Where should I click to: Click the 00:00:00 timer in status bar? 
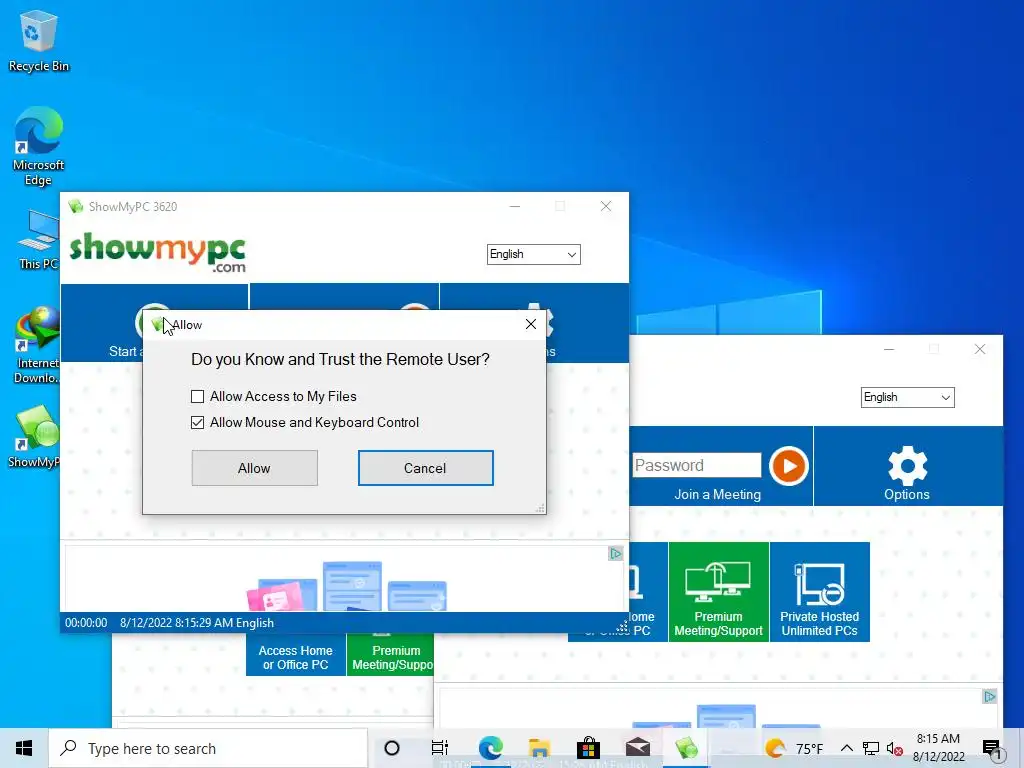click(86, 623)
